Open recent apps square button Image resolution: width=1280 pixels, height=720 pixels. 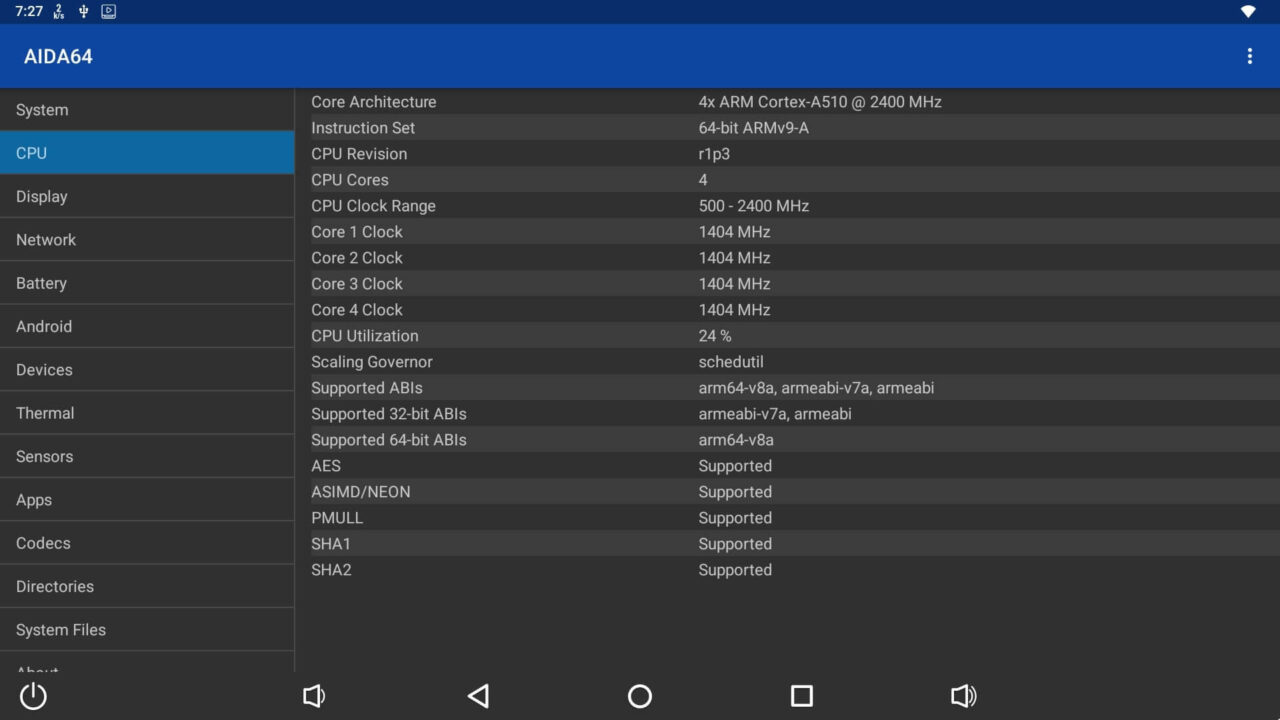pyautogui.click(x=801, y=696)
